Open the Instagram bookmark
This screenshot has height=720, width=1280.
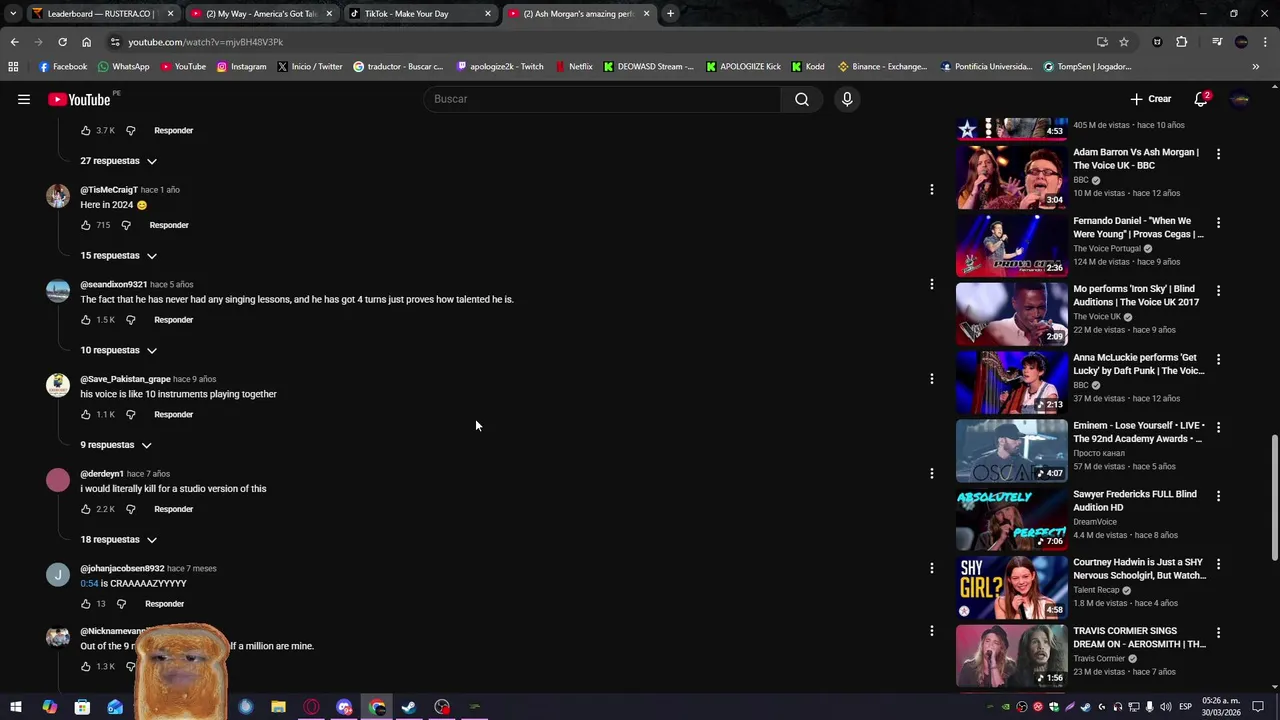[241, 67]
